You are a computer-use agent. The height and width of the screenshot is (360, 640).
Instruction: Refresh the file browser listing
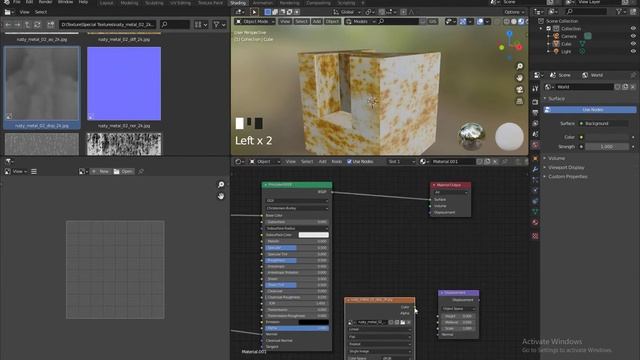coord(37,25)
